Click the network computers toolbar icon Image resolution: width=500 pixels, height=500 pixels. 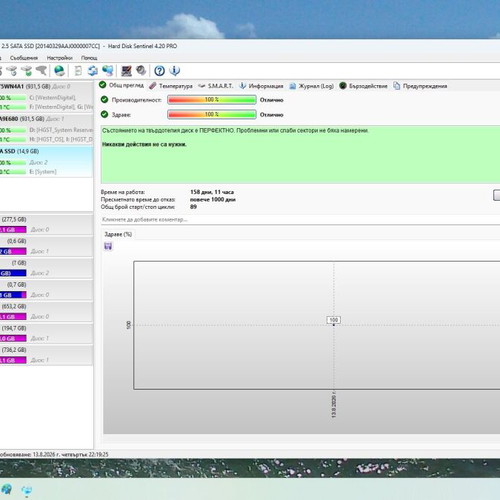coord(108,71)
